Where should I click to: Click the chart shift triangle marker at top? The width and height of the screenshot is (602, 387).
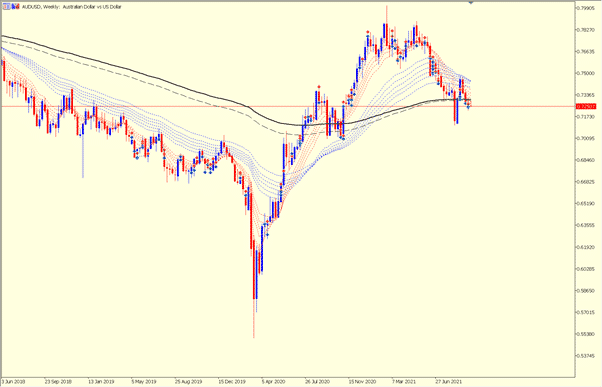tap(471, 2)
